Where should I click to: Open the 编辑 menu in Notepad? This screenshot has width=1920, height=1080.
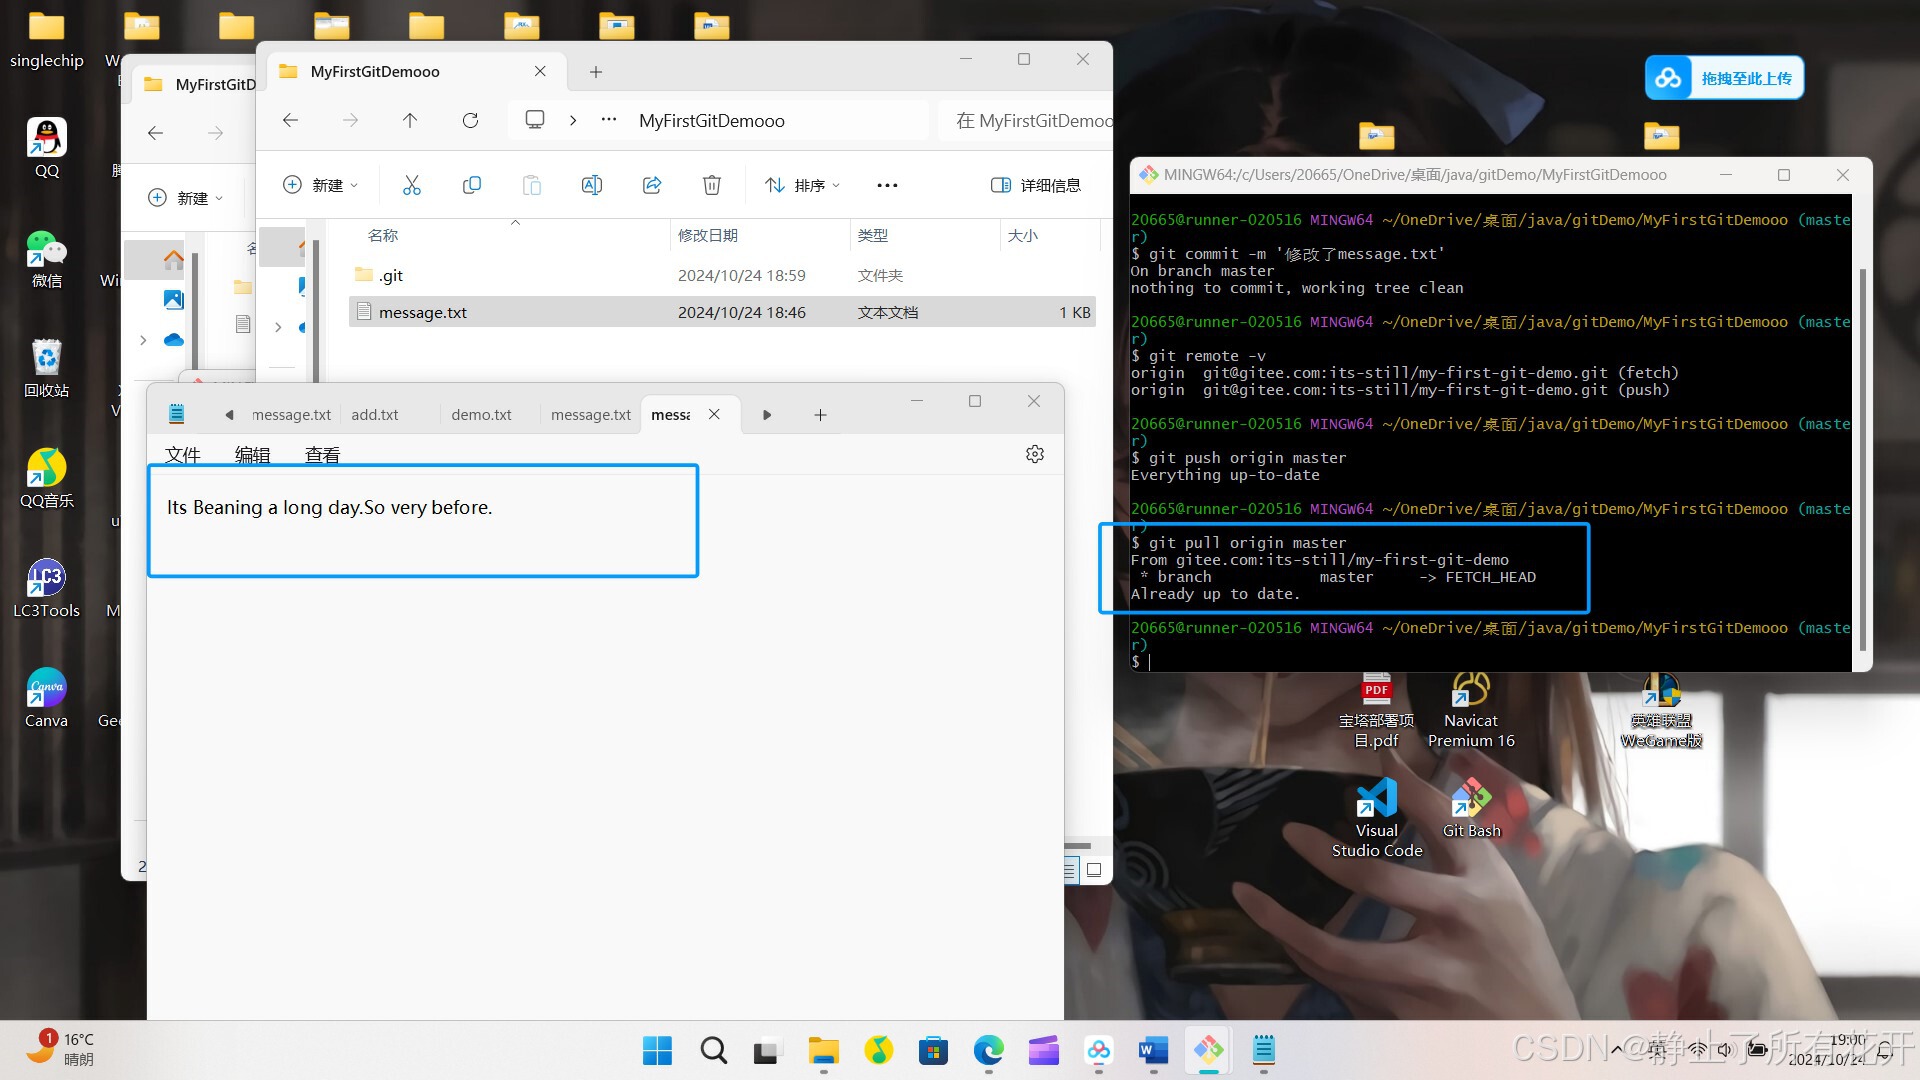pyautogui.click(x=252, y=455)
